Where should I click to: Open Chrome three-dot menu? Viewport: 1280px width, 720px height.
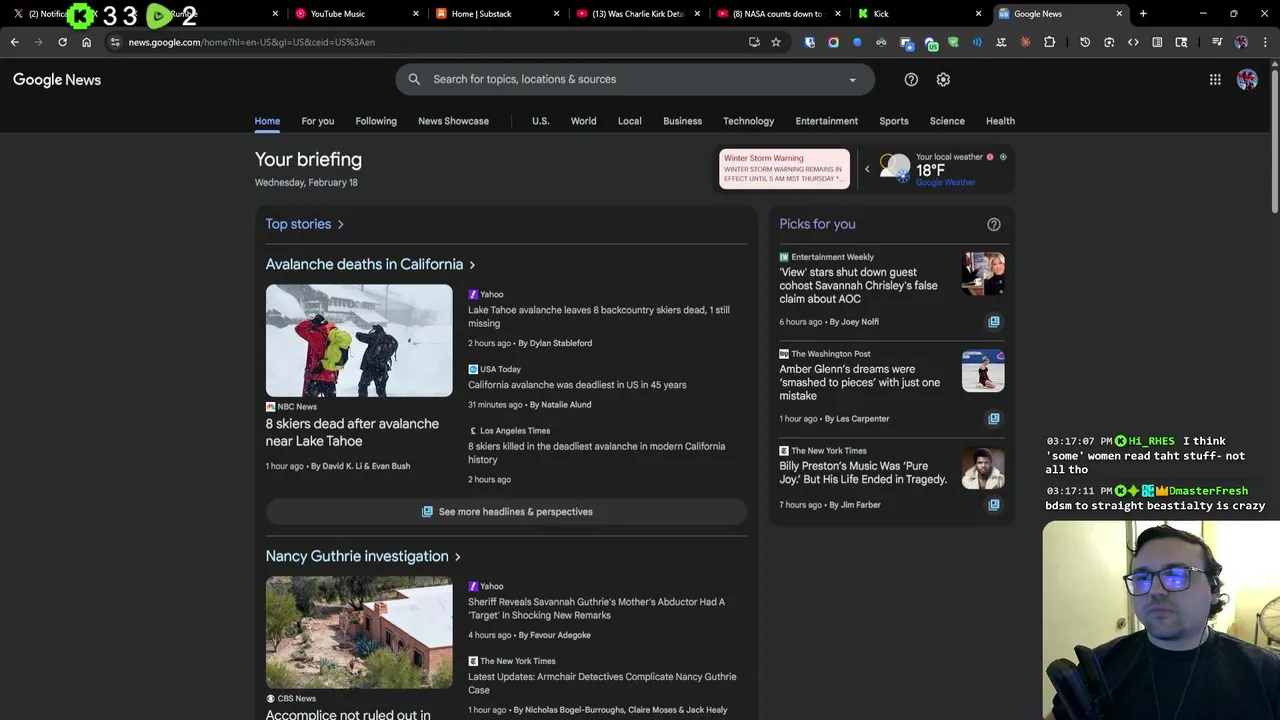(x=1265, y=42)
